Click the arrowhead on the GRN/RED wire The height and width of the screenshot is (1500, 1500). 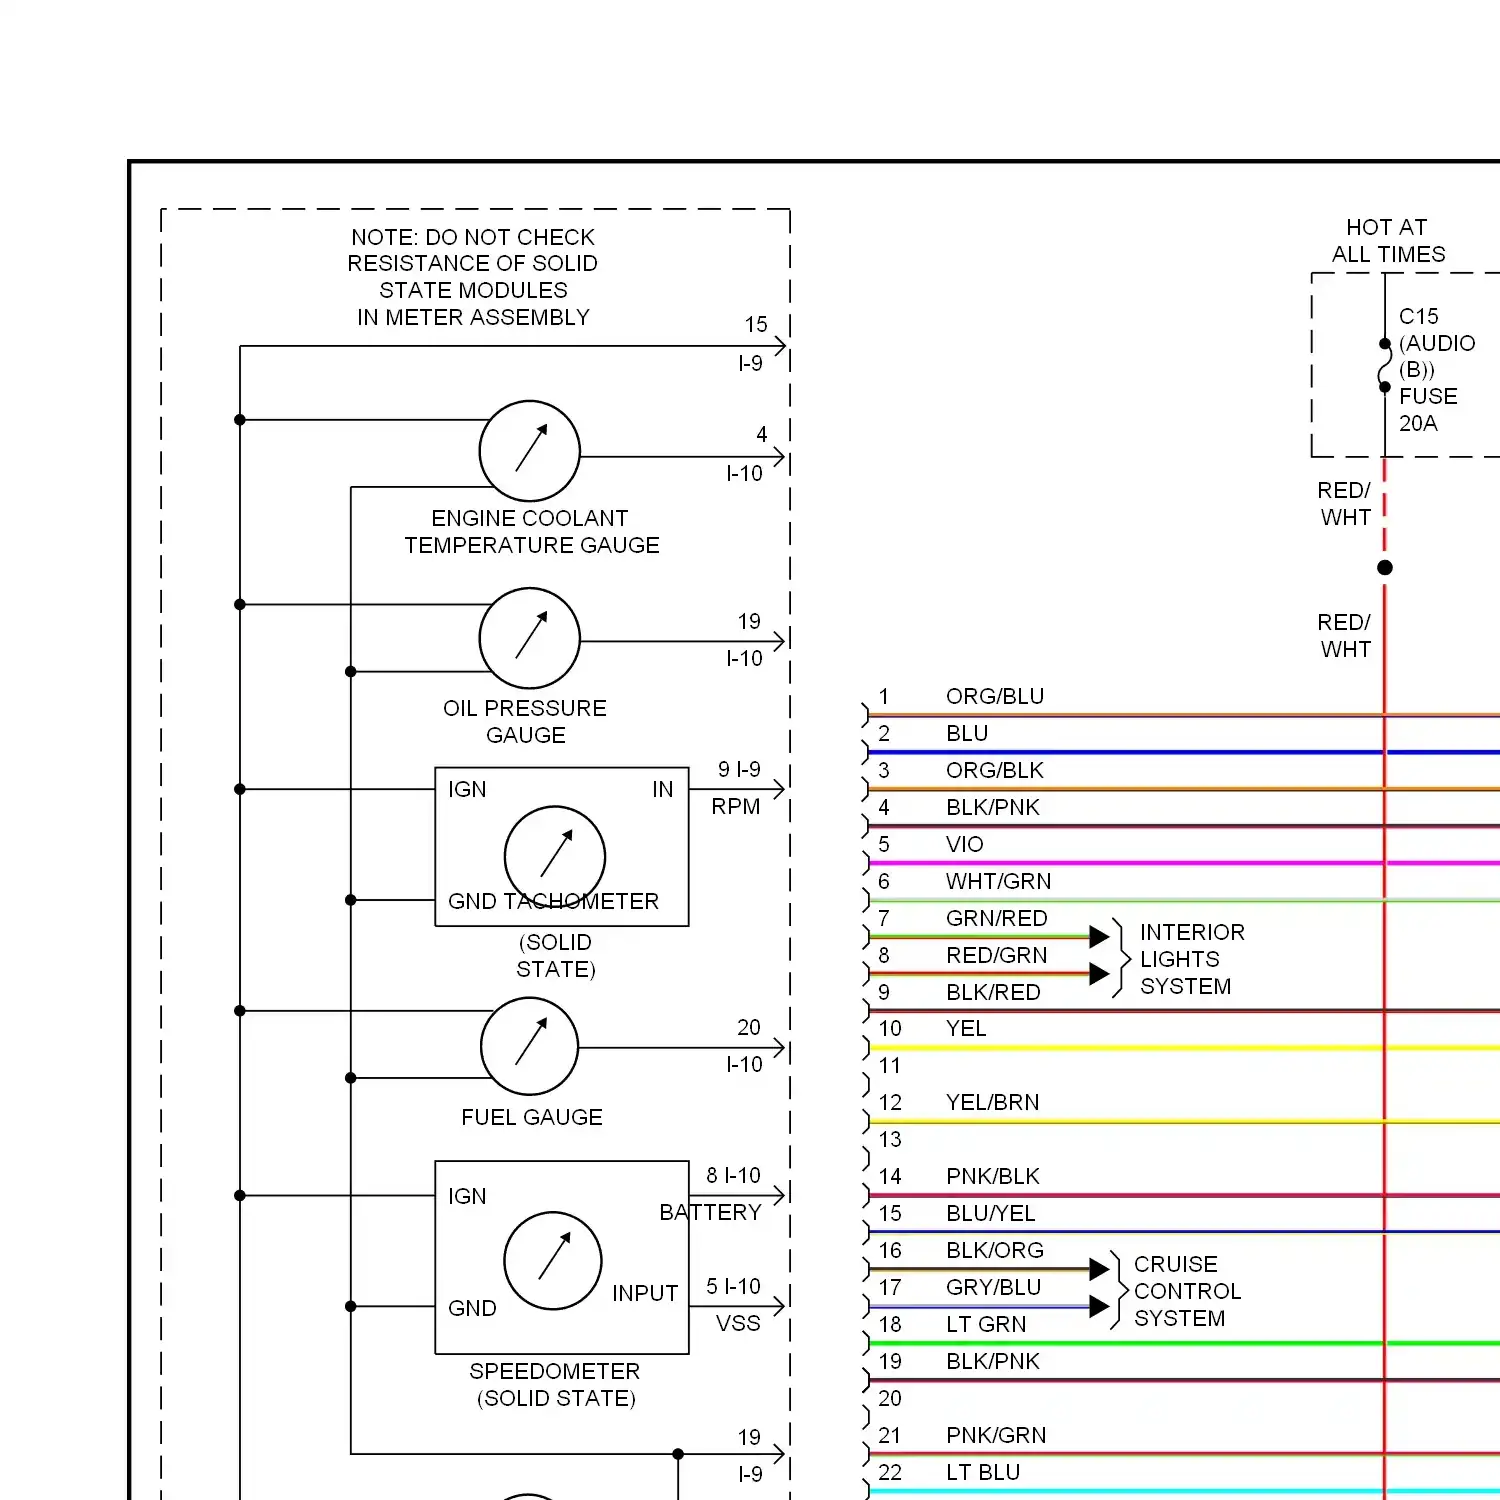click(1099, 937)
